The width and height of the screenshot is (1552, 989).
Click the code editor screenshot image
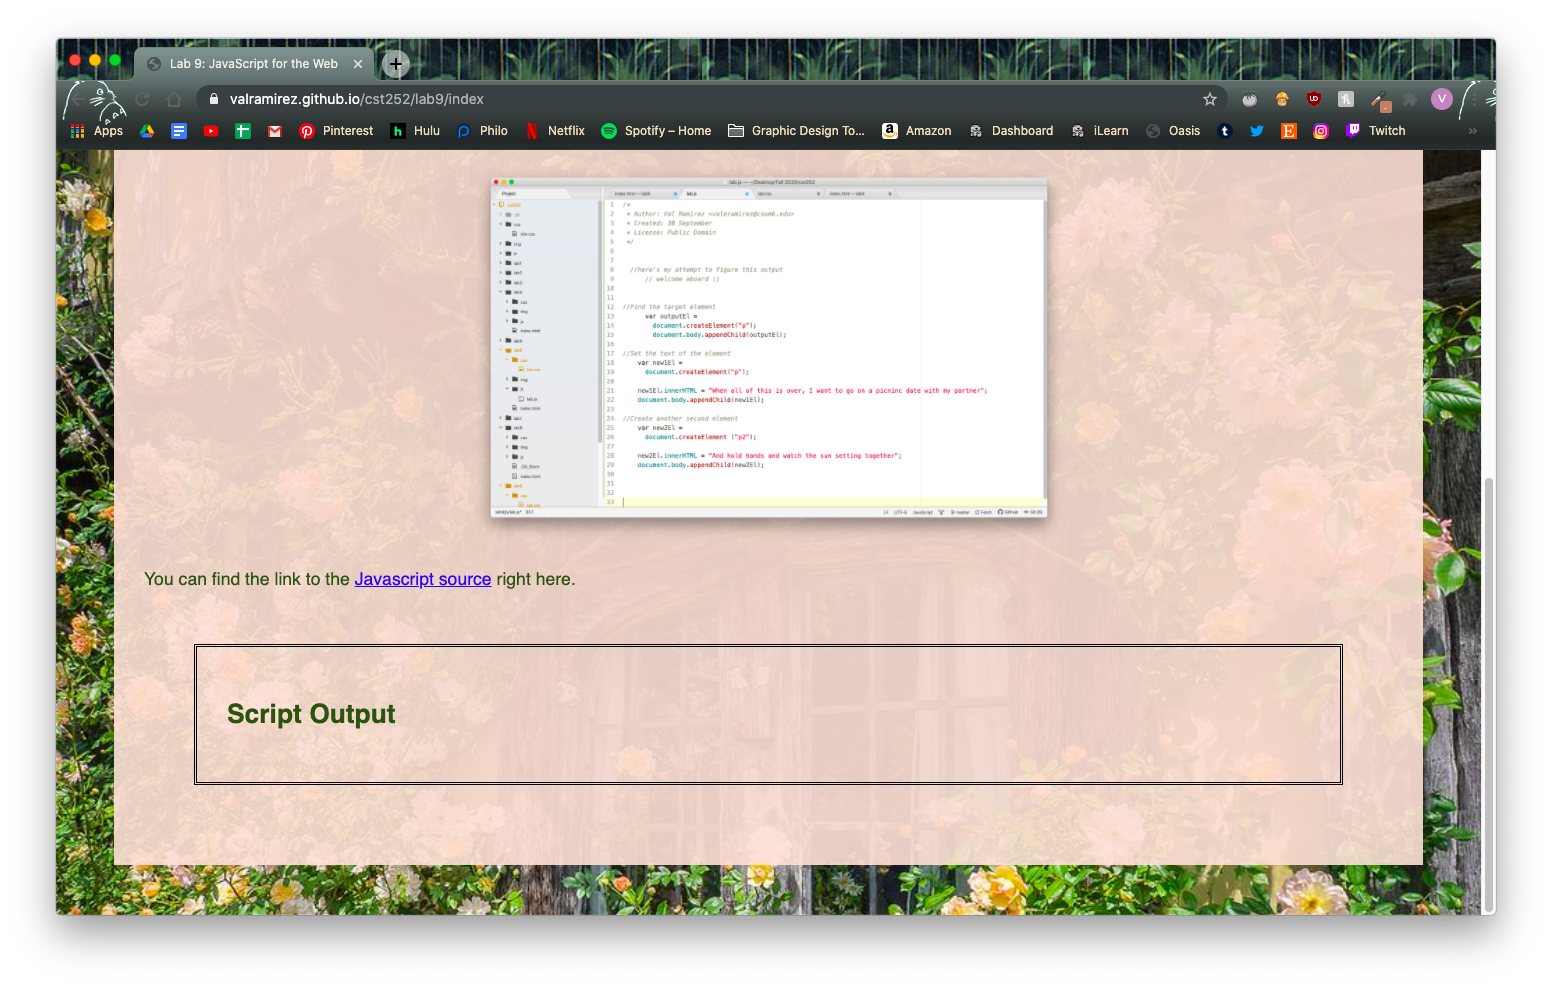tap(768, 348)
